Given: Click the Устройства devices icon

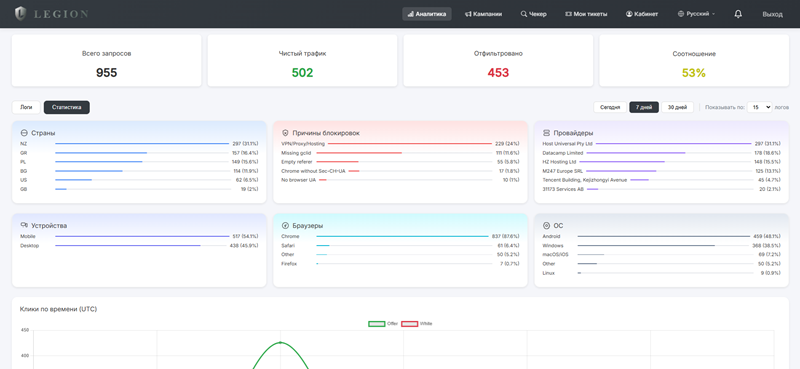Looking at the screenshot, I should [23, 225].
